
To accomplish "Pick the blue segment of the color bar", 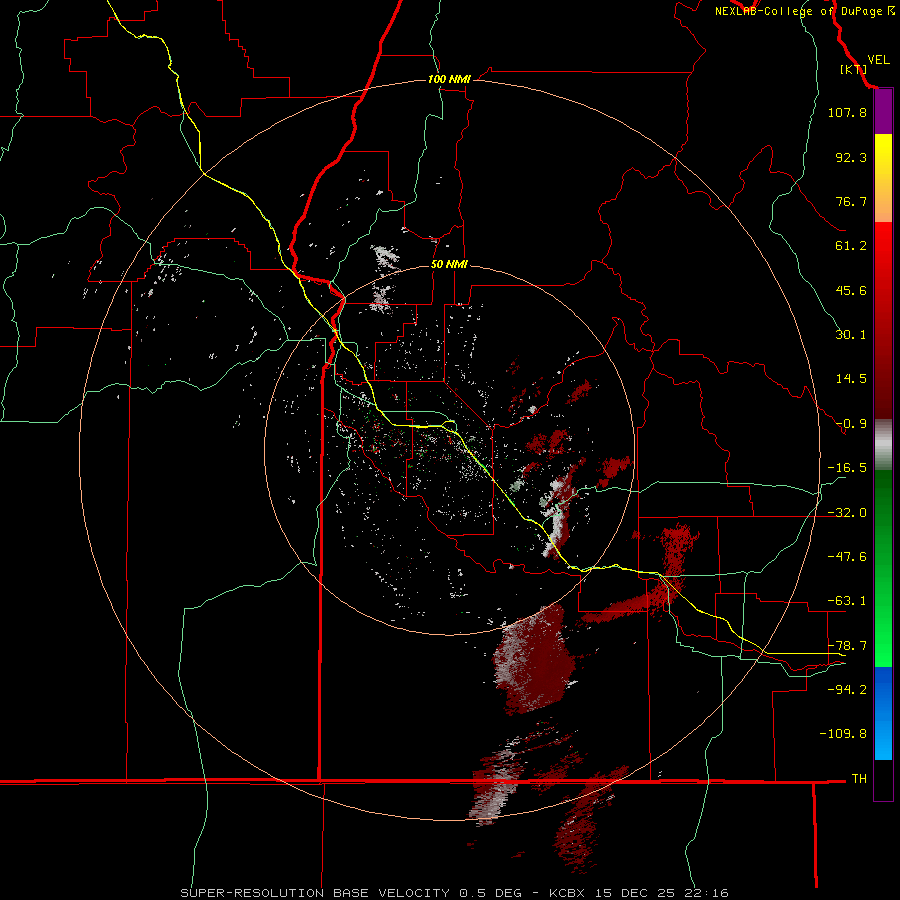I will pos(883,713).
